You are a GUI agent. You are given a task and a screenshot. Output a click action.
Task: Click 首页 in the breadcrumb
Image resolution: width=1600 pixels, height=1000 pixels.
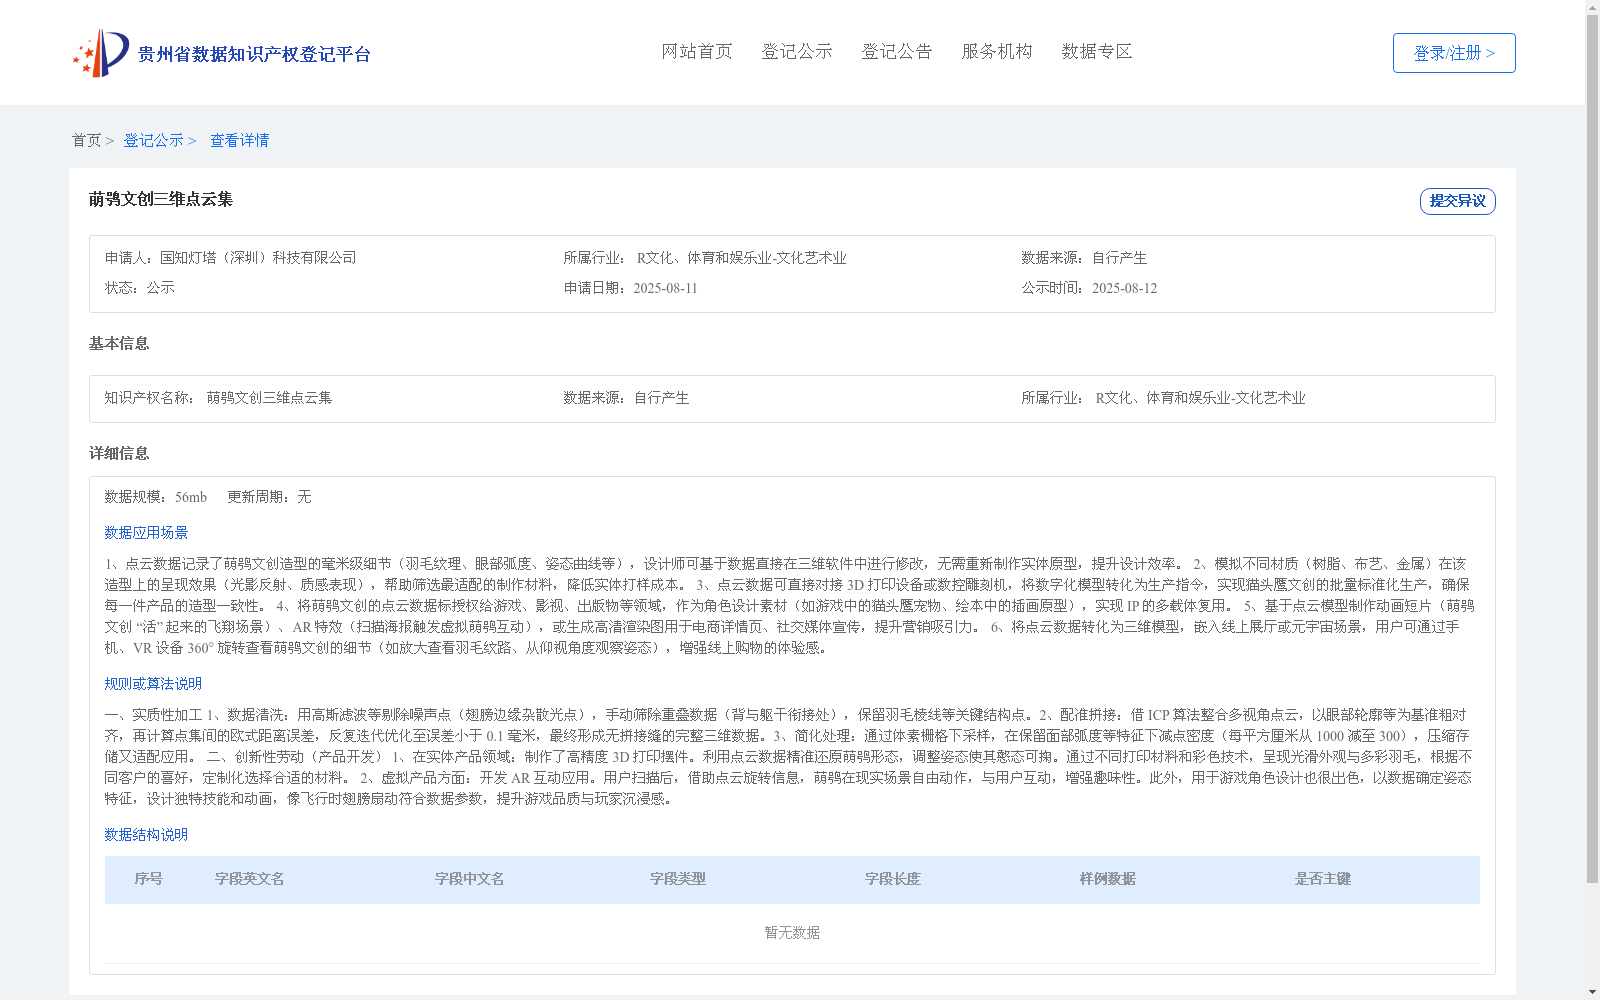(86, 141)
